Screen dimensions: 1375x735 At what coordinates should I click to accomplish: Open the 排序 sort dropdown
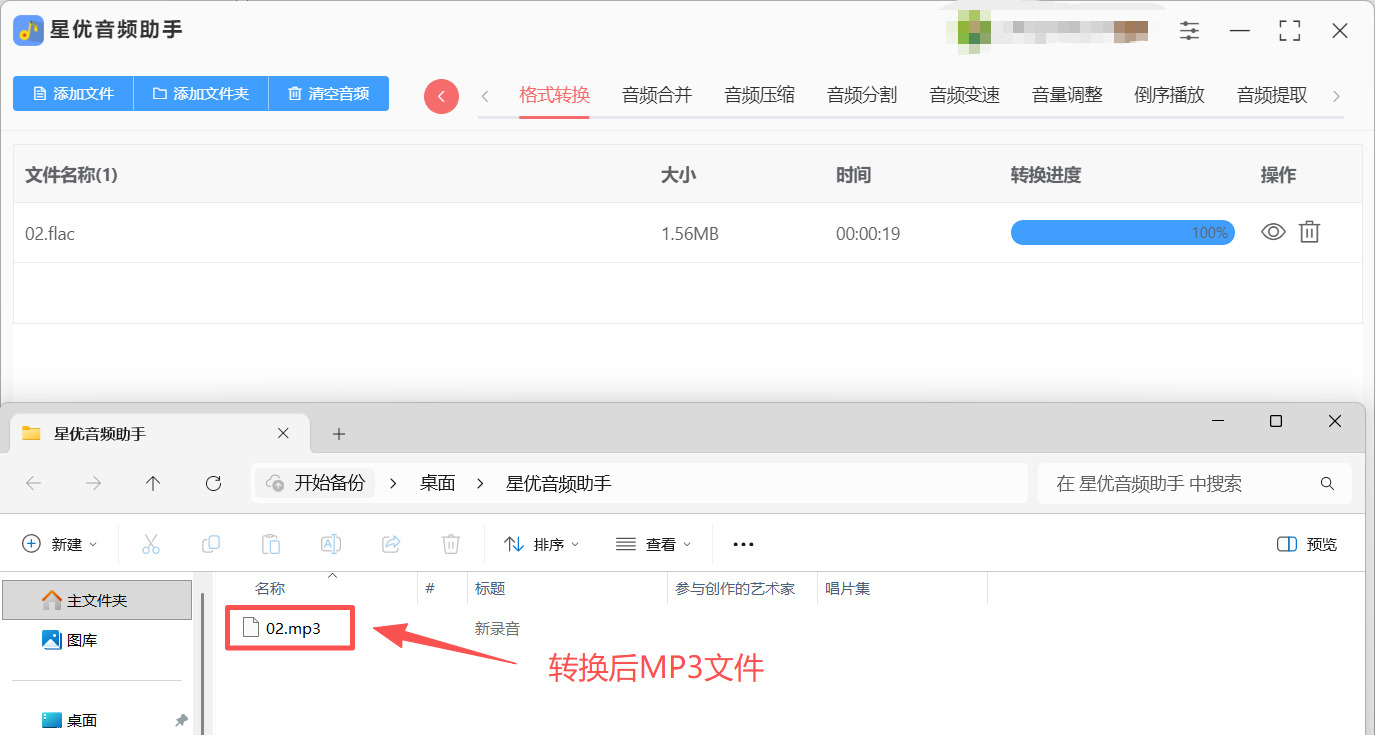[x=542, y=544]
